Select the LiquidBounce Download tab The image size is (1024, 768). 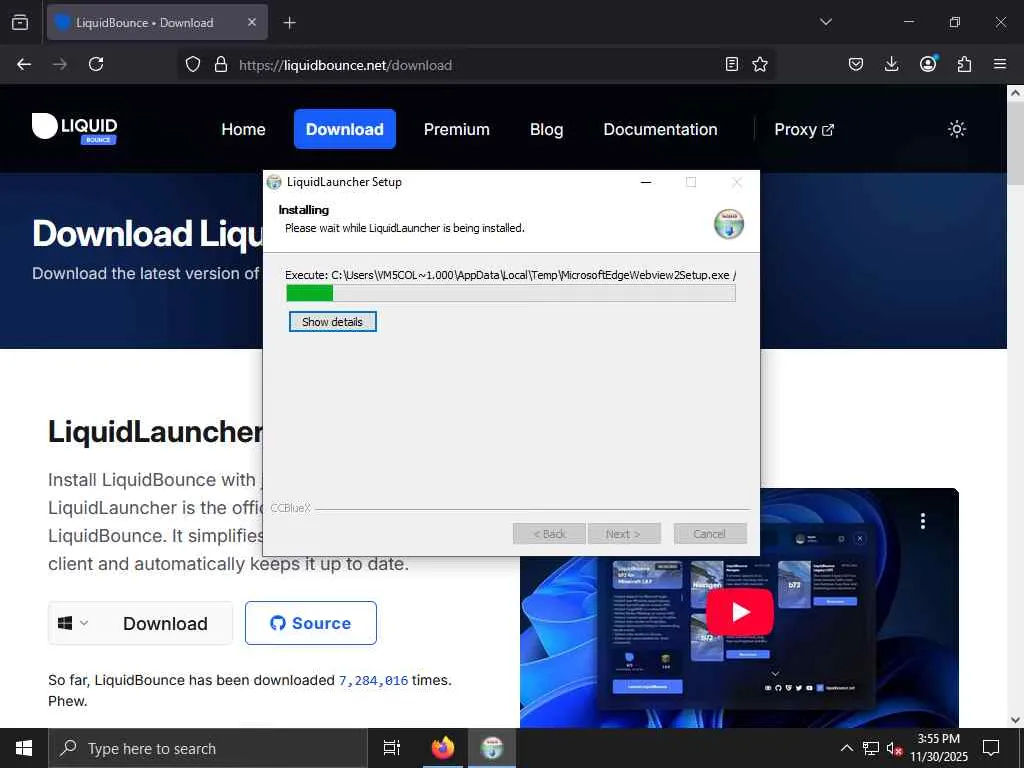pos(157,22)
